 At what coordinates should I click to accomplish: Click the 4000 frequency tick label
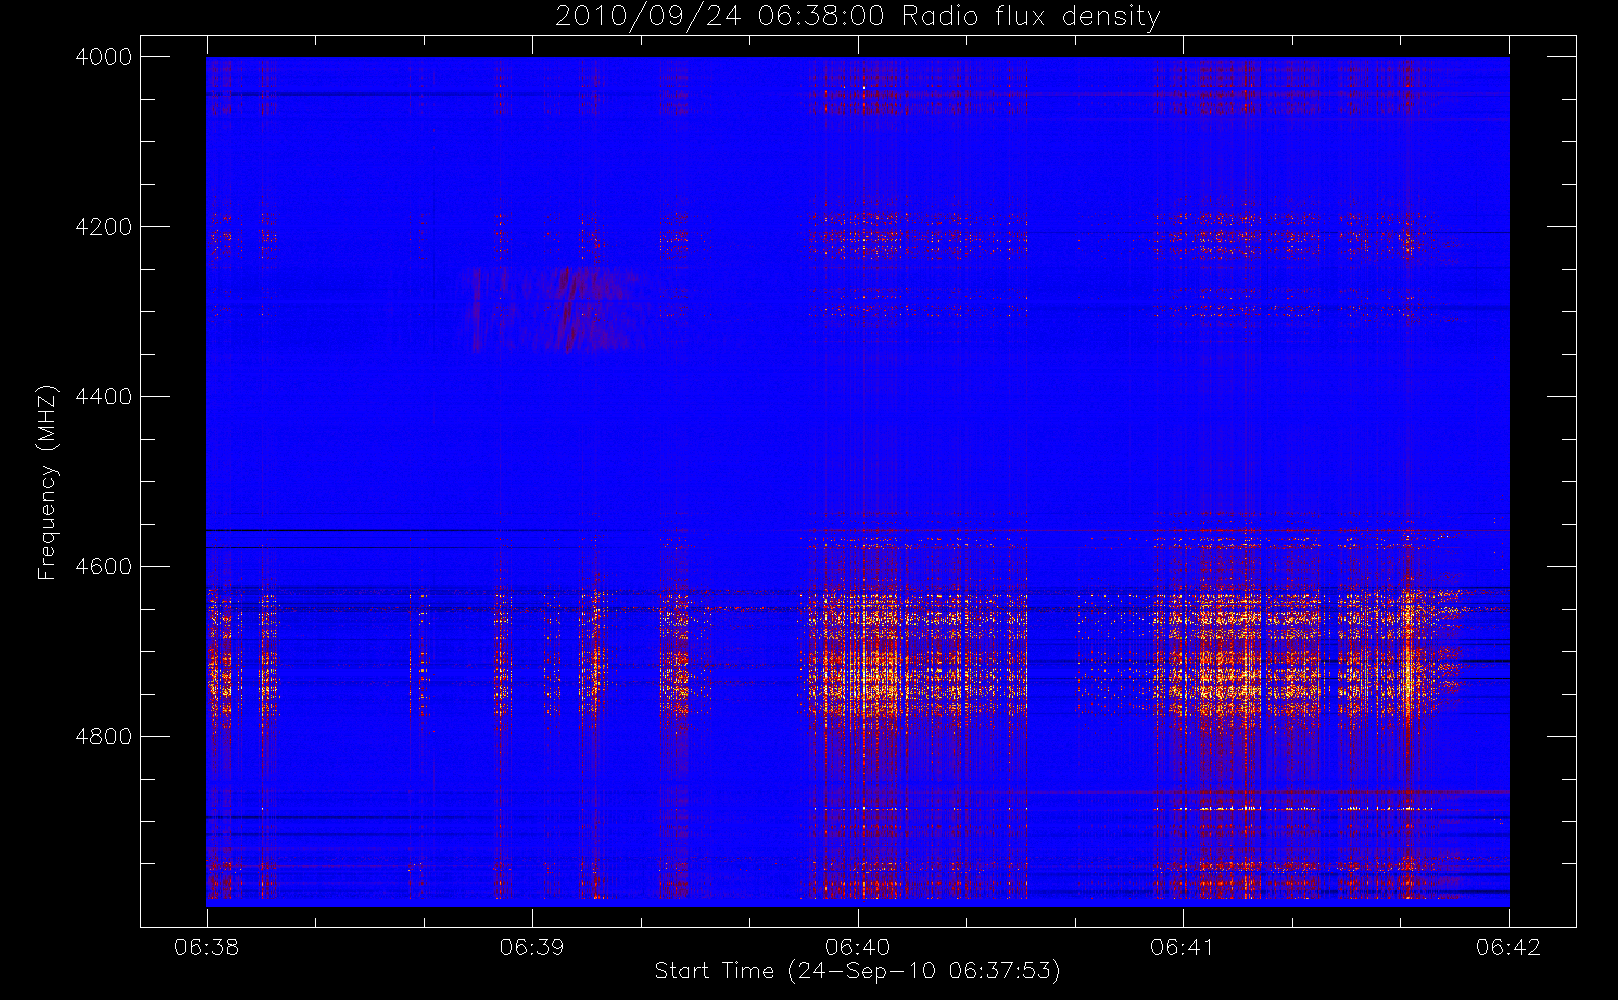coord(104,57)
